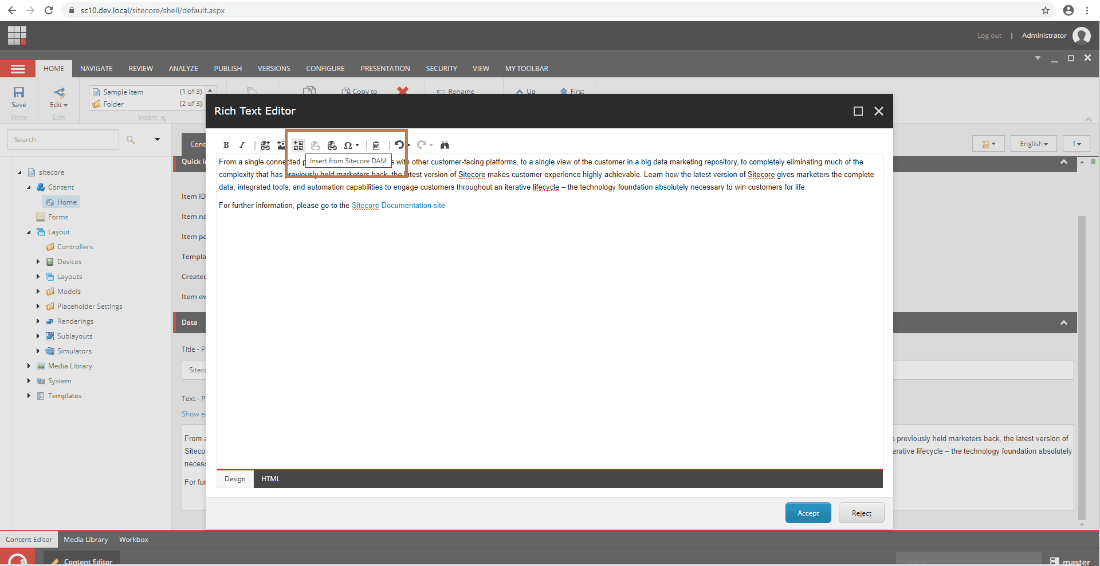Click the clipboard checklist icon in editor toolbar
The image size is (1100, 566).
pos(377,145)
